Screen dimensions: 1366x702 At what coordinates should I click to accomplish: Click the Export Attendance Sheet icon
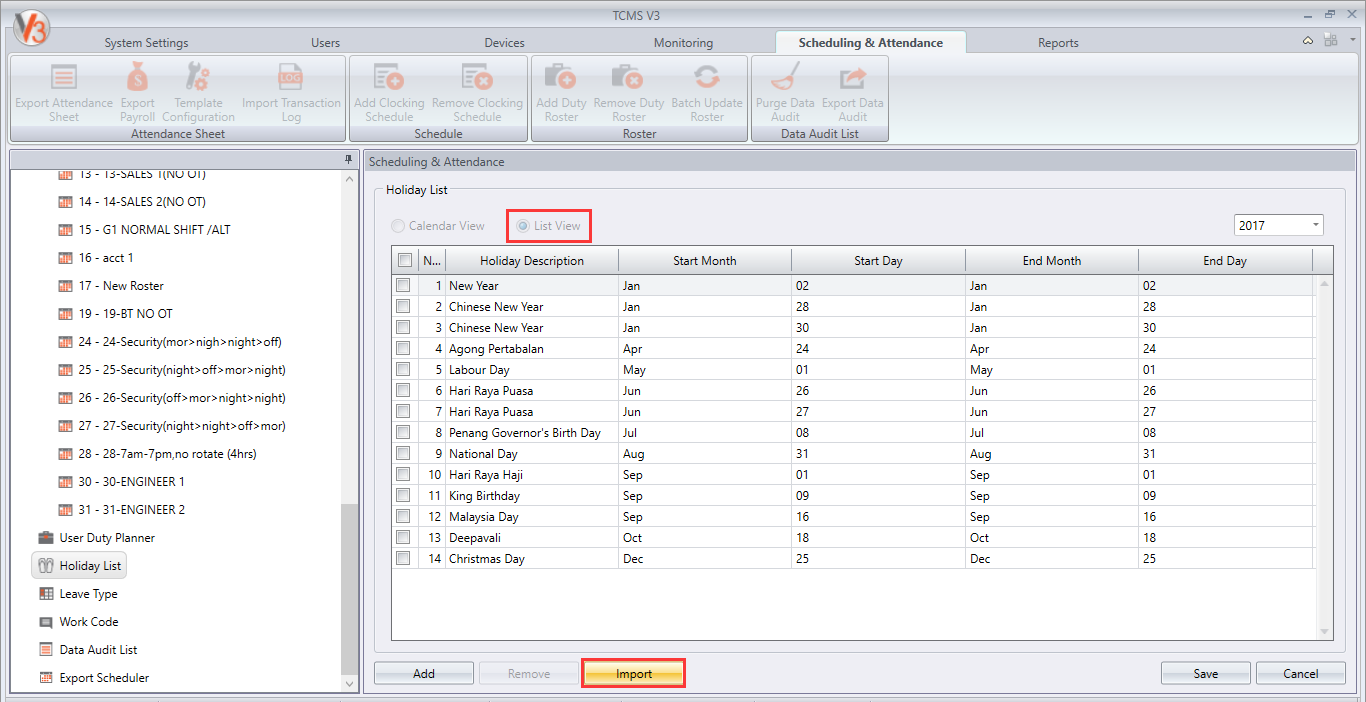point(64,77)
